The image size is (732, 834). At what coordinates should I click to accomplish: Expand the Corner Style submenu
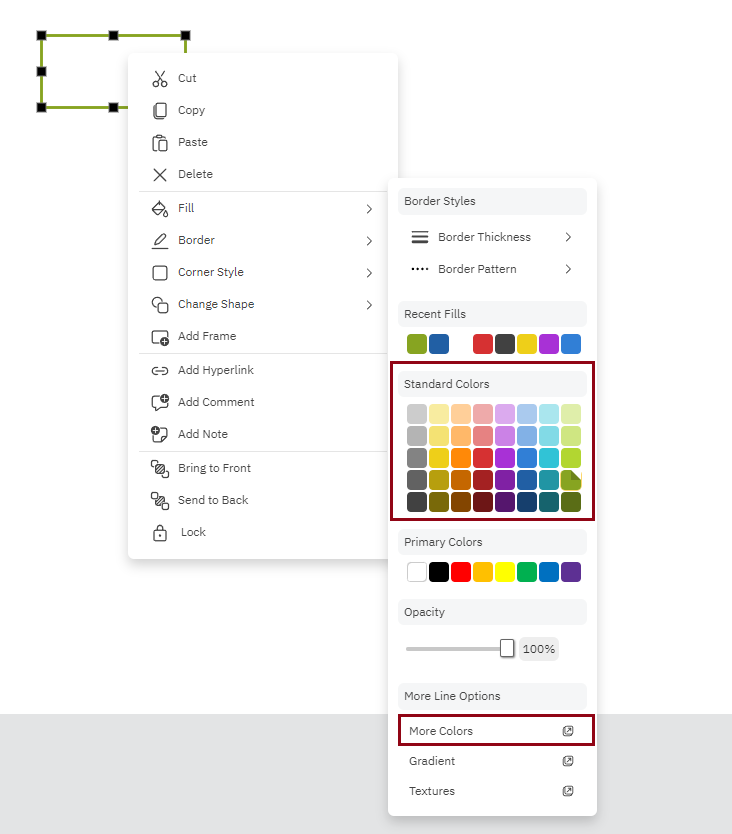click(368, 273)
